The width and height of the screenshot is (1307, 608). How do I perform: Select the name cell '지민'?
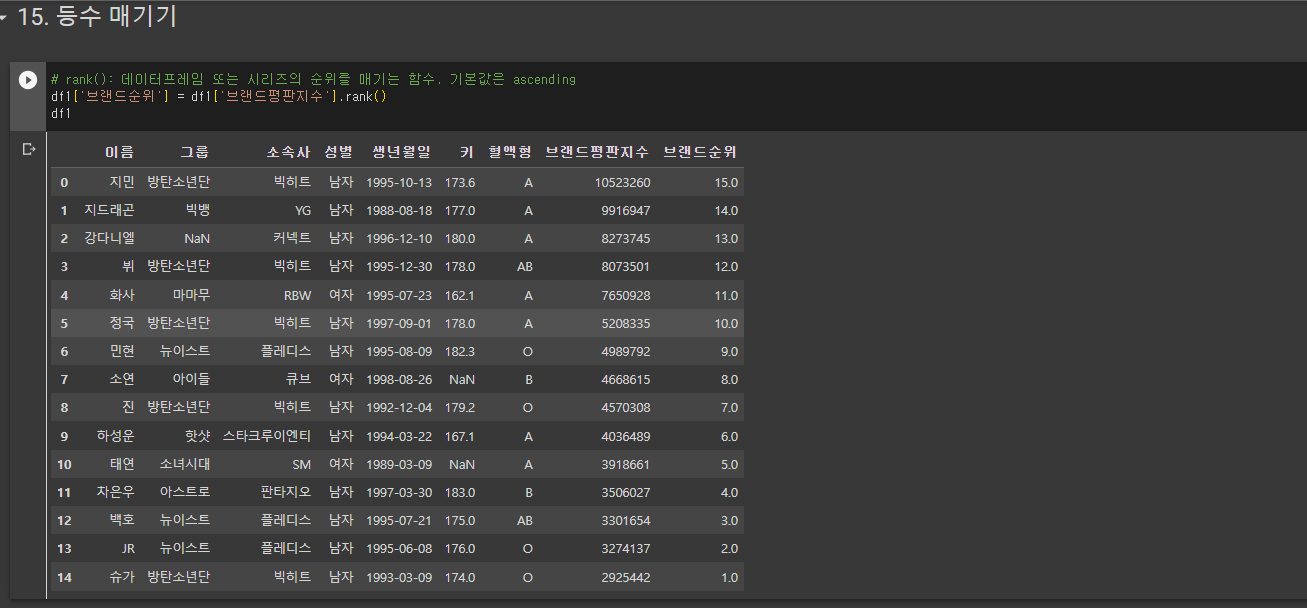[x=121, y=182]
